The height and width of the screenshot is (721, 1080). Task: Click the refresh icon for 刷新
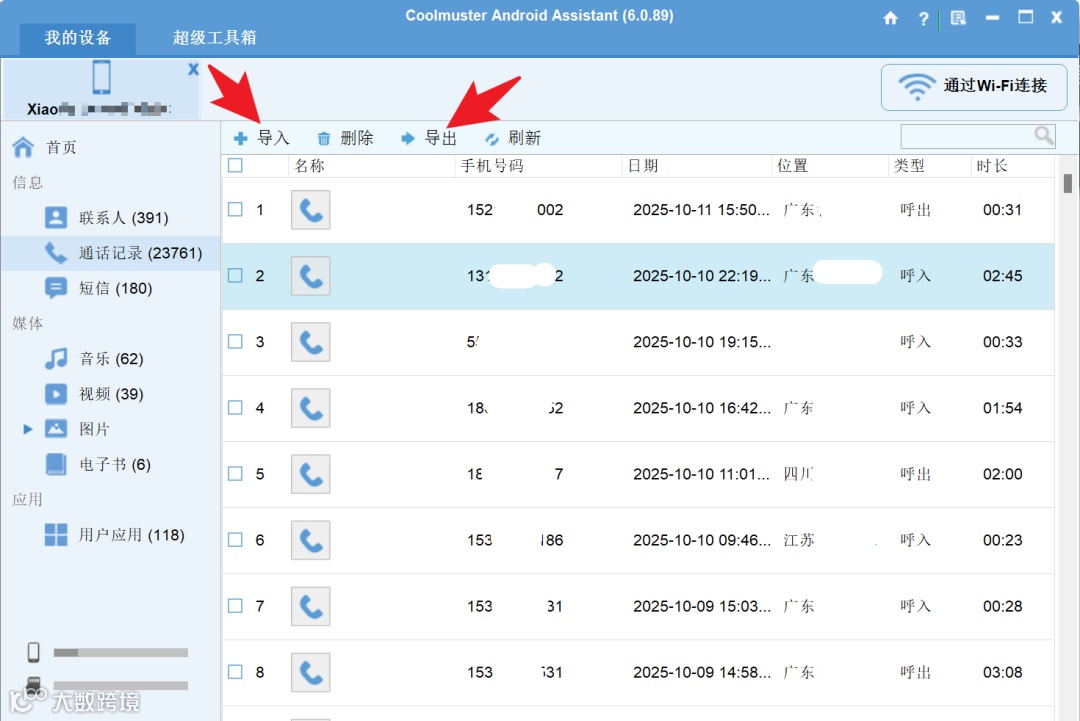point(492,138)
